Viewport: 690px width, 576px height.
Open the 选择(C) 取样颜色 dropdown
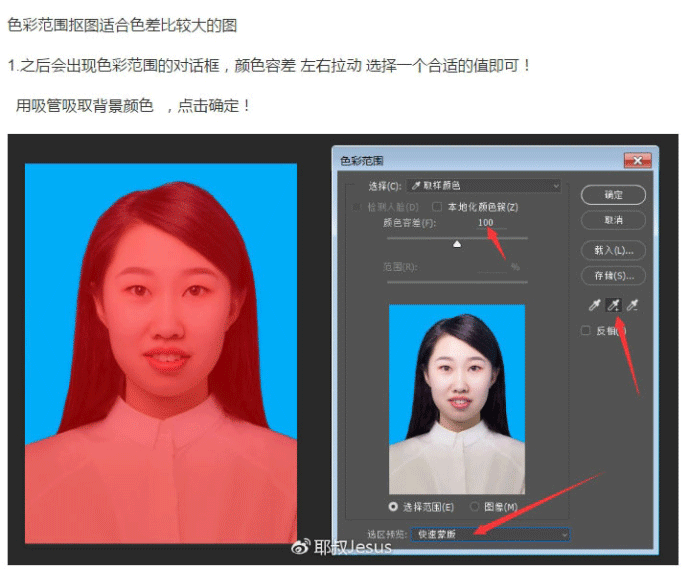(484, 186)
